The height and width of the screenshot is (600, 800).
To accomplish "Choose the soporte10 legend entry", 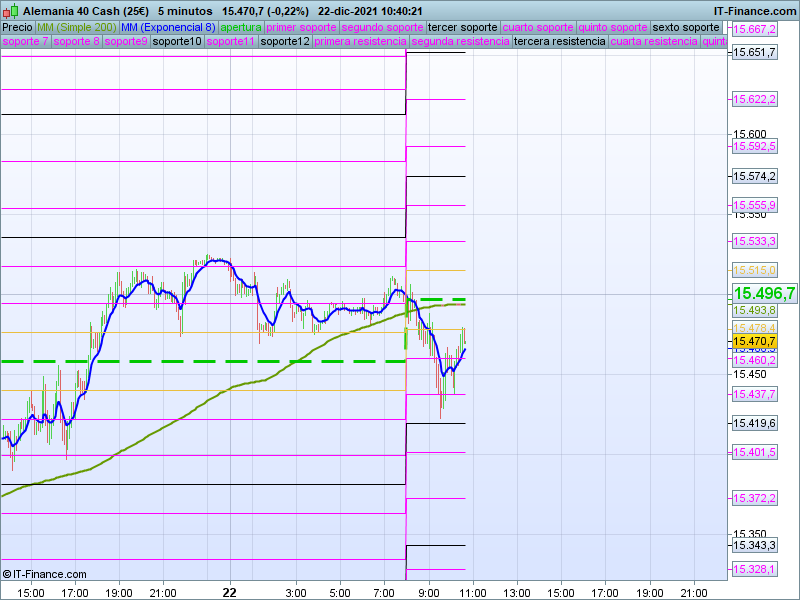I will tap(177, 41).
